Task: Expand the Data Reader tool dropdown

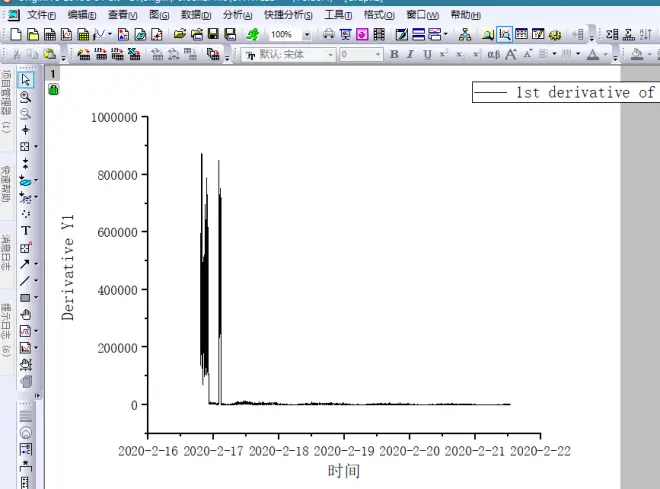Action: point(36,146)
